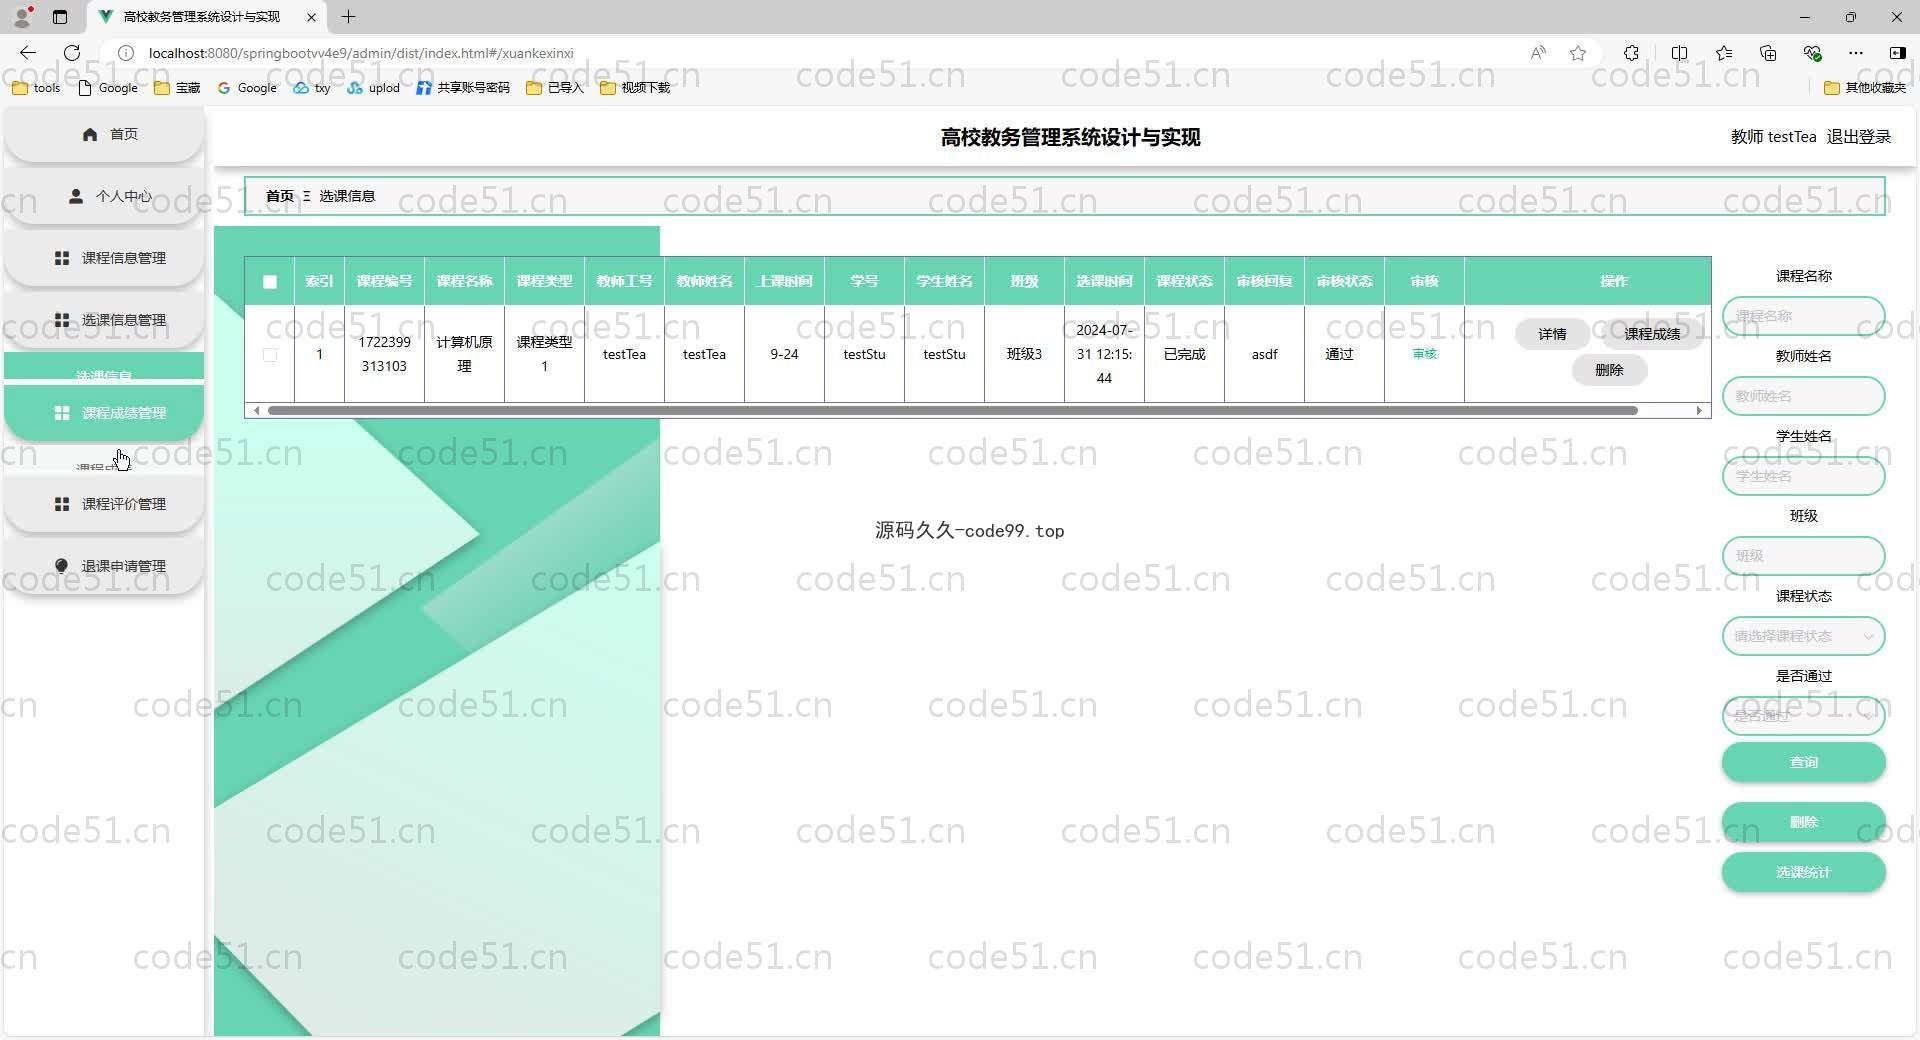Tick the select-all checkbox in table header
The image size is (1920, 1040).
coord(270,282)
